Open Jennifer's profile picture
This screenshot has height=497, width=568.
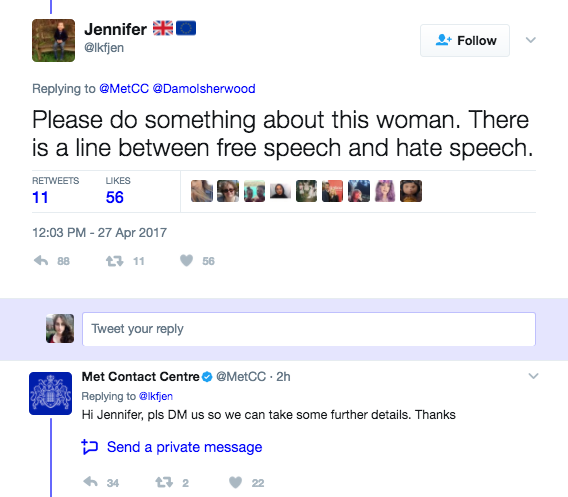(54, 40)
